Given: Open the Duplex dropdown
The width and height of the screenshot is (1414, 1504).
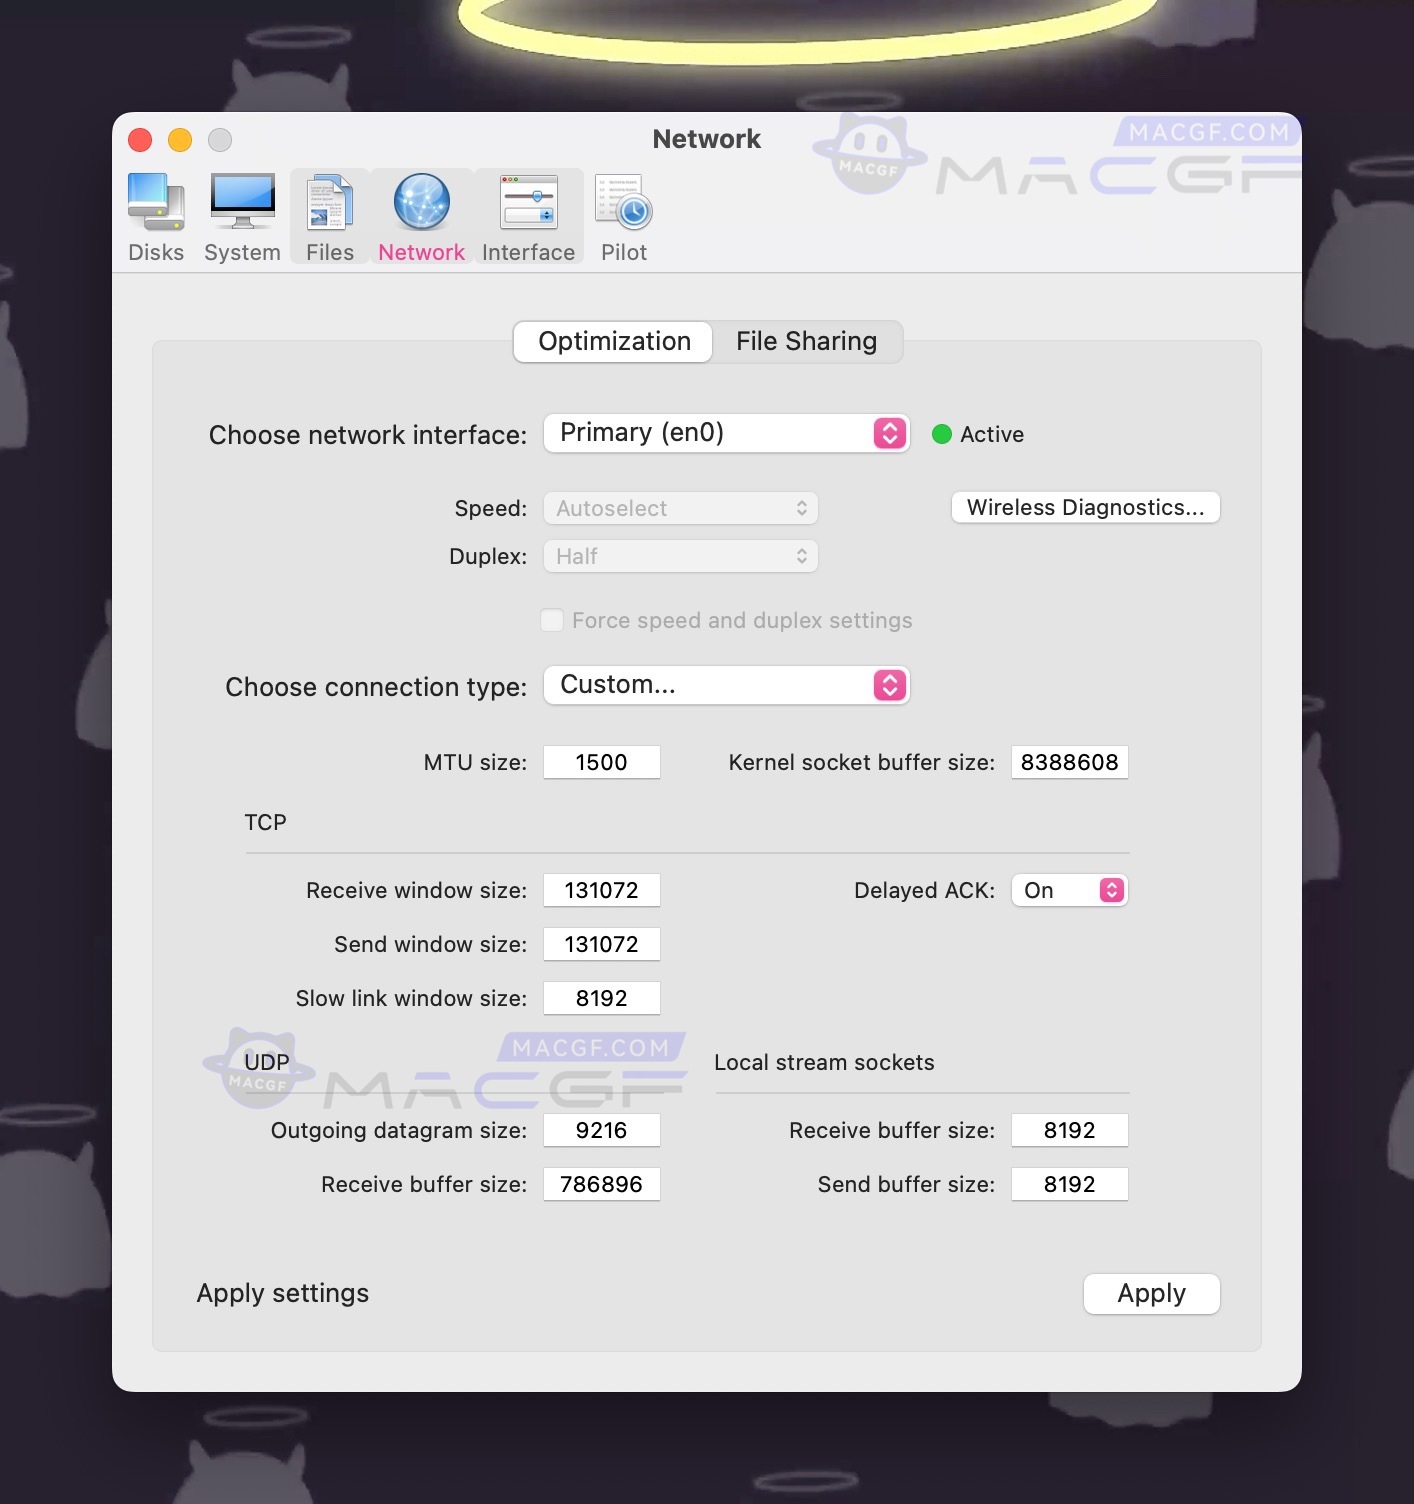Looking at the screenshot, I should click(680, 556).
